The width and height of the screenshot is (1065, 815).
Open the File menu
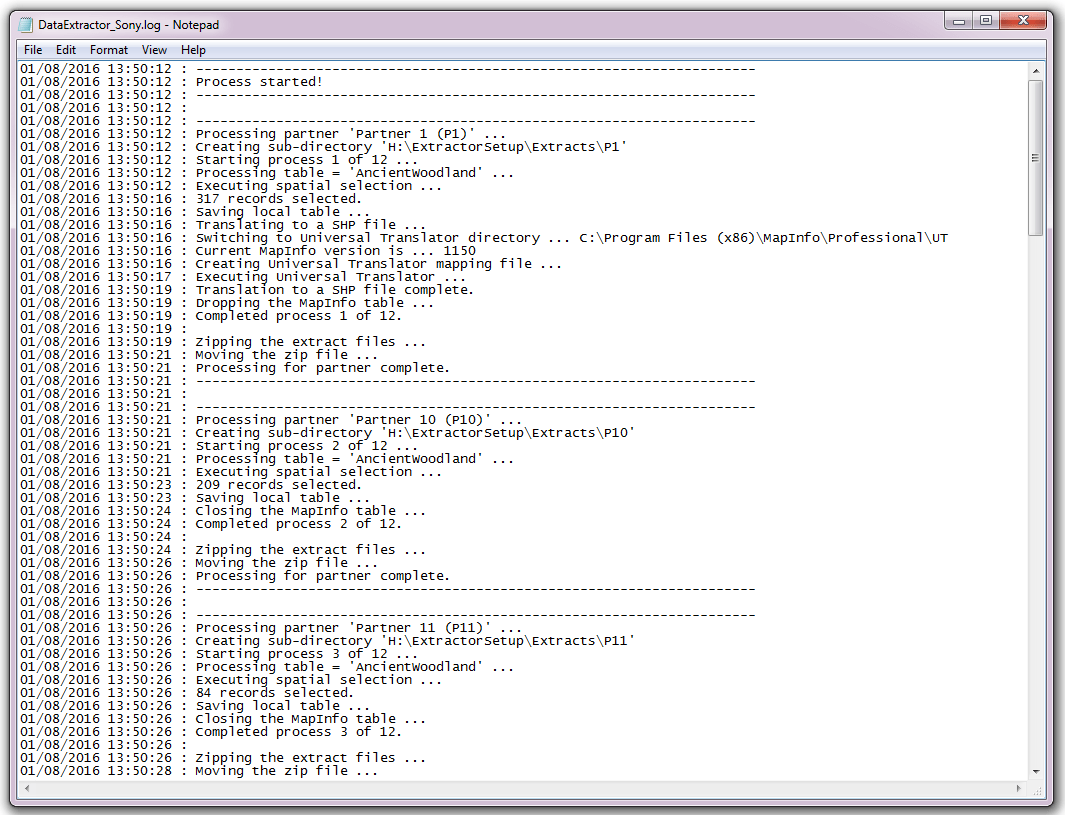tap(33, 49)
